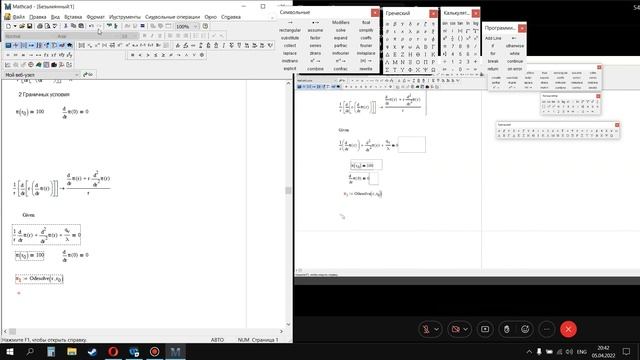Toggle the disabled camera in call bar

click(x=455, y=329)
